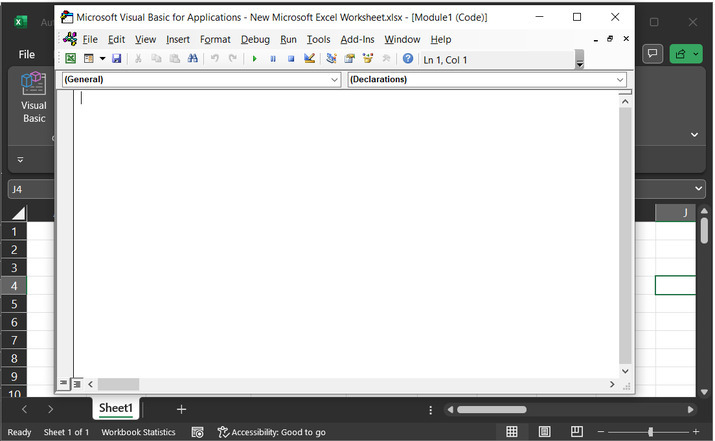Image resolution: width=715 pixels, height=441 pixels.
Task: Open Project Explorer icon
Action: point(332,58)
